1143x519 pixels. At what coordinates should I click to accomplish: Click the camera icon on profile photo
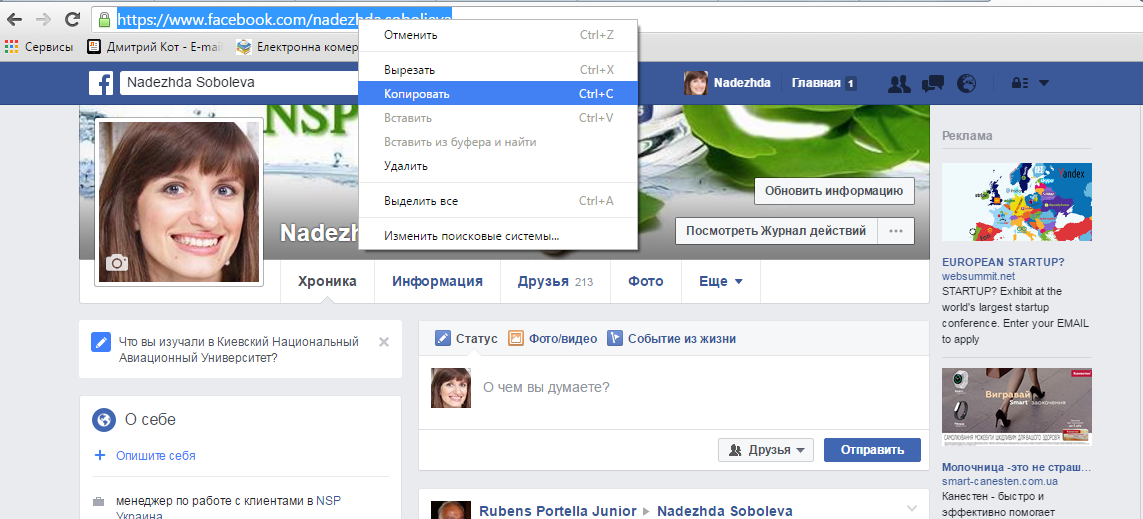pyautogui.click(x=117, y=263)
